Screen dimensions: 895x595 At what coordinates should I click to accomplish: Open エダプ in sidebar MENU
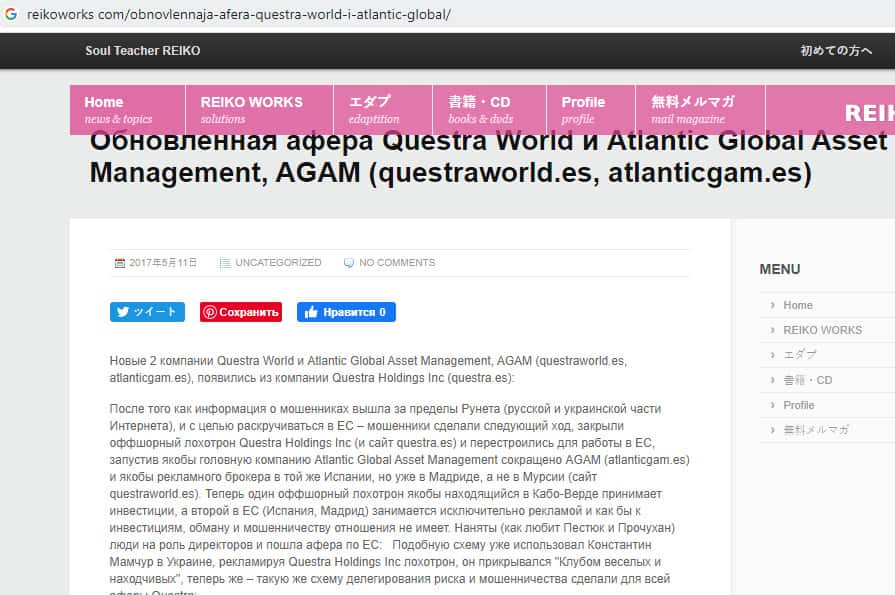pyautogui.click(x=800, y=355)
